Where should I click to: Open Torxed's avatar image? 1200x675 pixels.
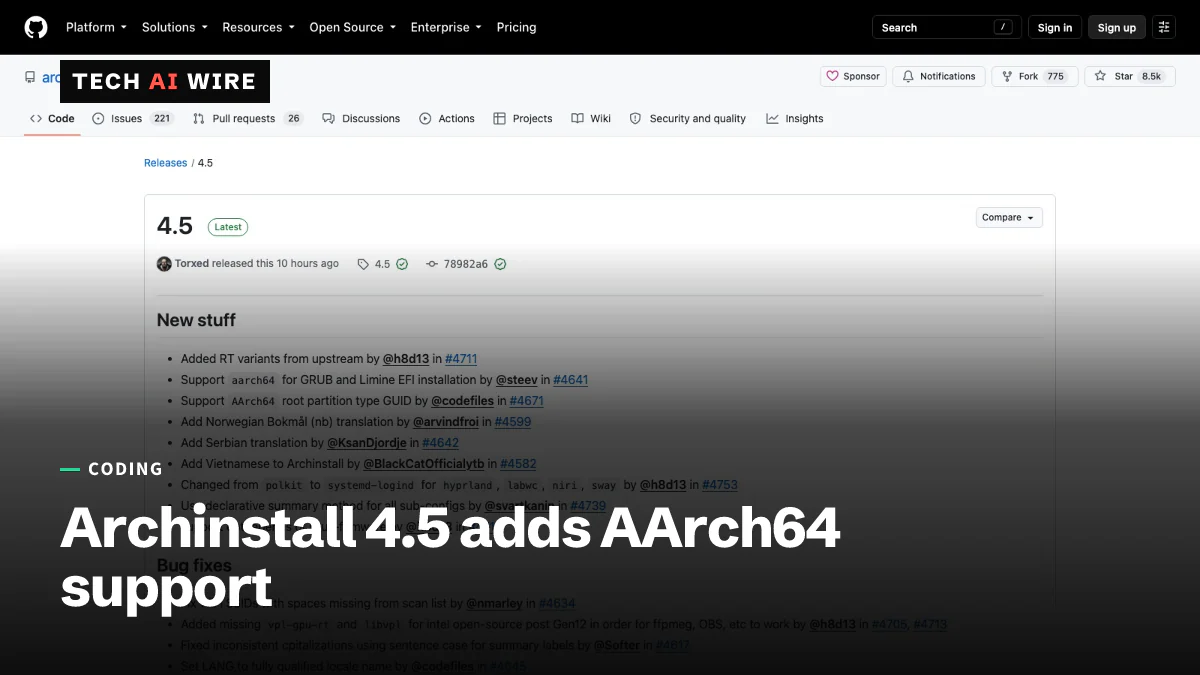coord(164,264)
